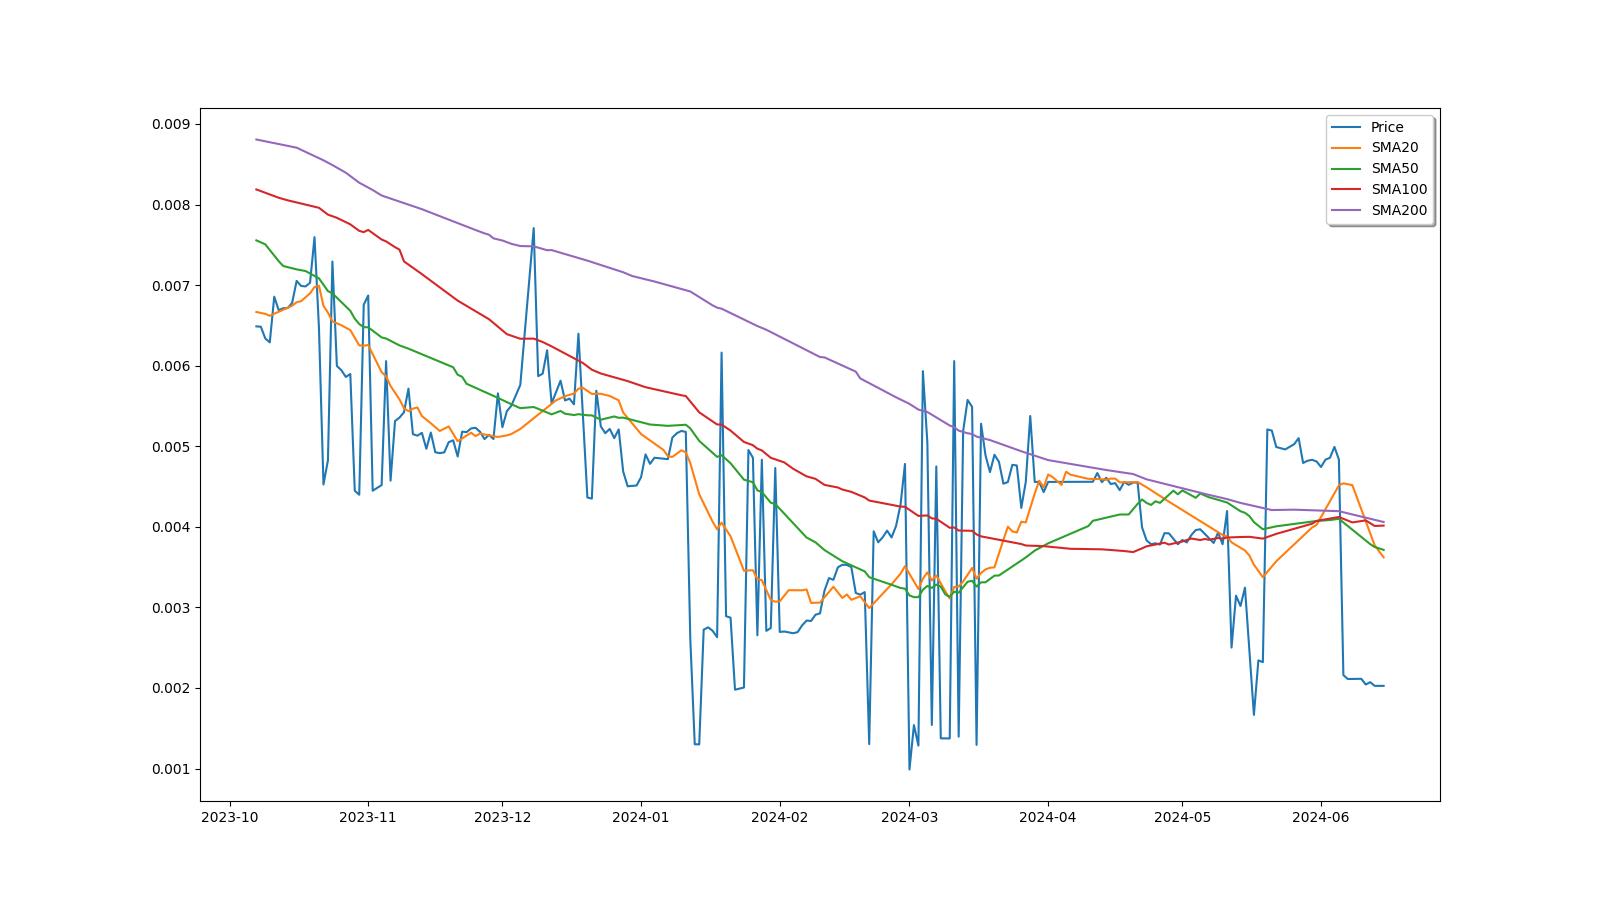Click the 0.004 y-axis label
Image resolution: width=1600 pixels, height=900 pixels.
171,528
